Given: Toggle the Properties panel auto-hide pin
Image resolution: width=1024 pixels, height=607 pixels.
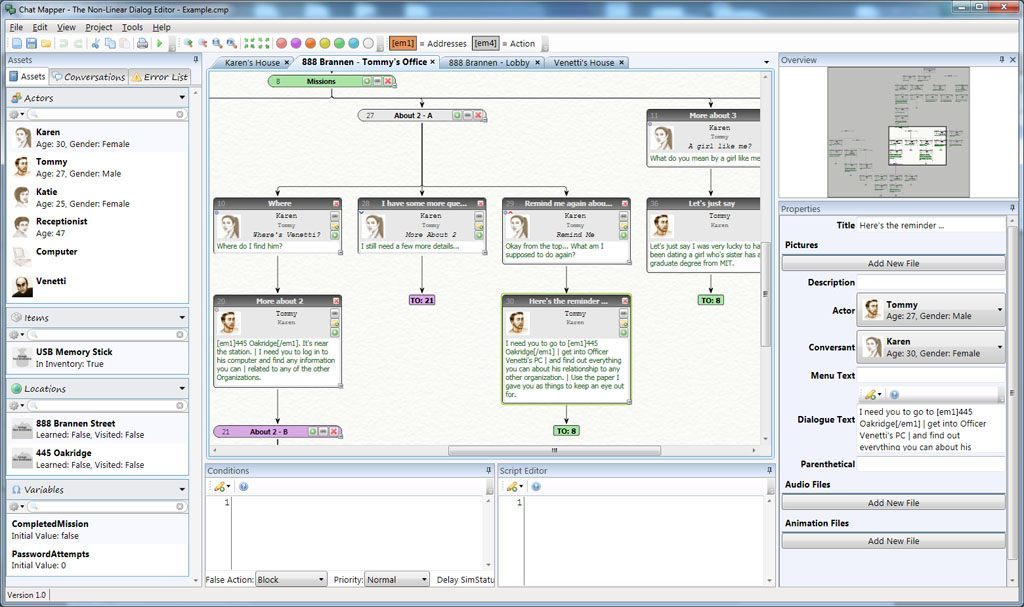Looking at the screenshot, I should tap(1001, 209).
